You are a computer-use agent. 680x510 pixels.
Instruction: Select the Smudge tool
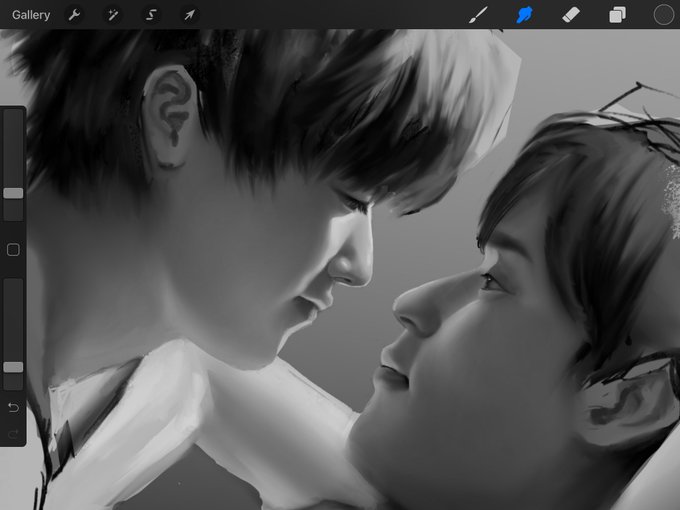click(x=524, y=15)
